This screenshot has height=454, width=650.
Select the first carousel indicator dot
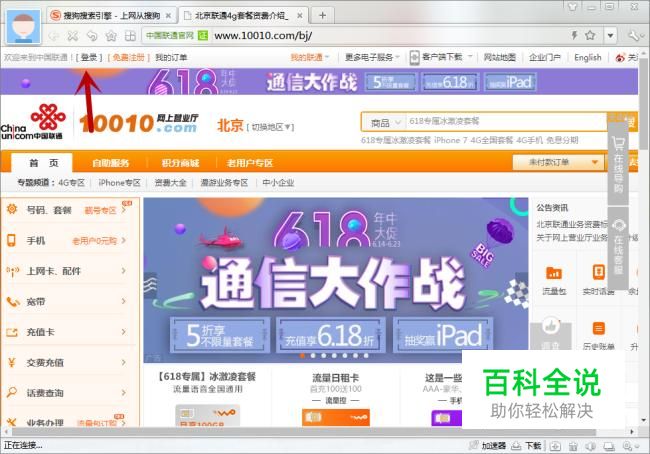click(x=303, y=355)
